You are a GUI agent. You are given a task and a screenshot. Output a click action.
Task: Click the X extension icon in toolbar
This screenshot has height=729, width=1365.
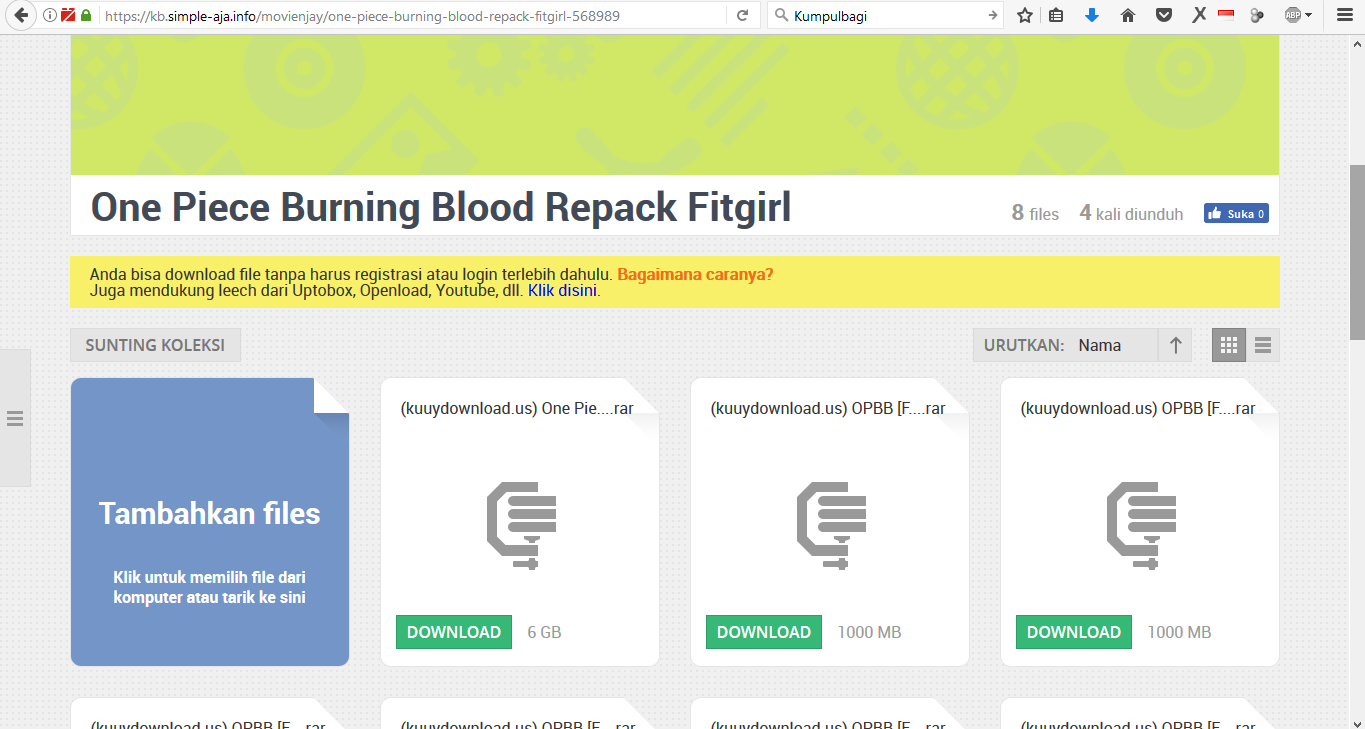1199,16
